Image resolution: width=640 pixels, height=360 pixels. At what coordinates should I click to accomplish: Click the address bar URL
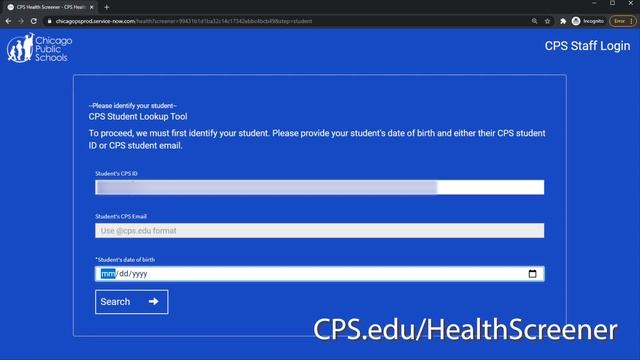coord(184,21)
